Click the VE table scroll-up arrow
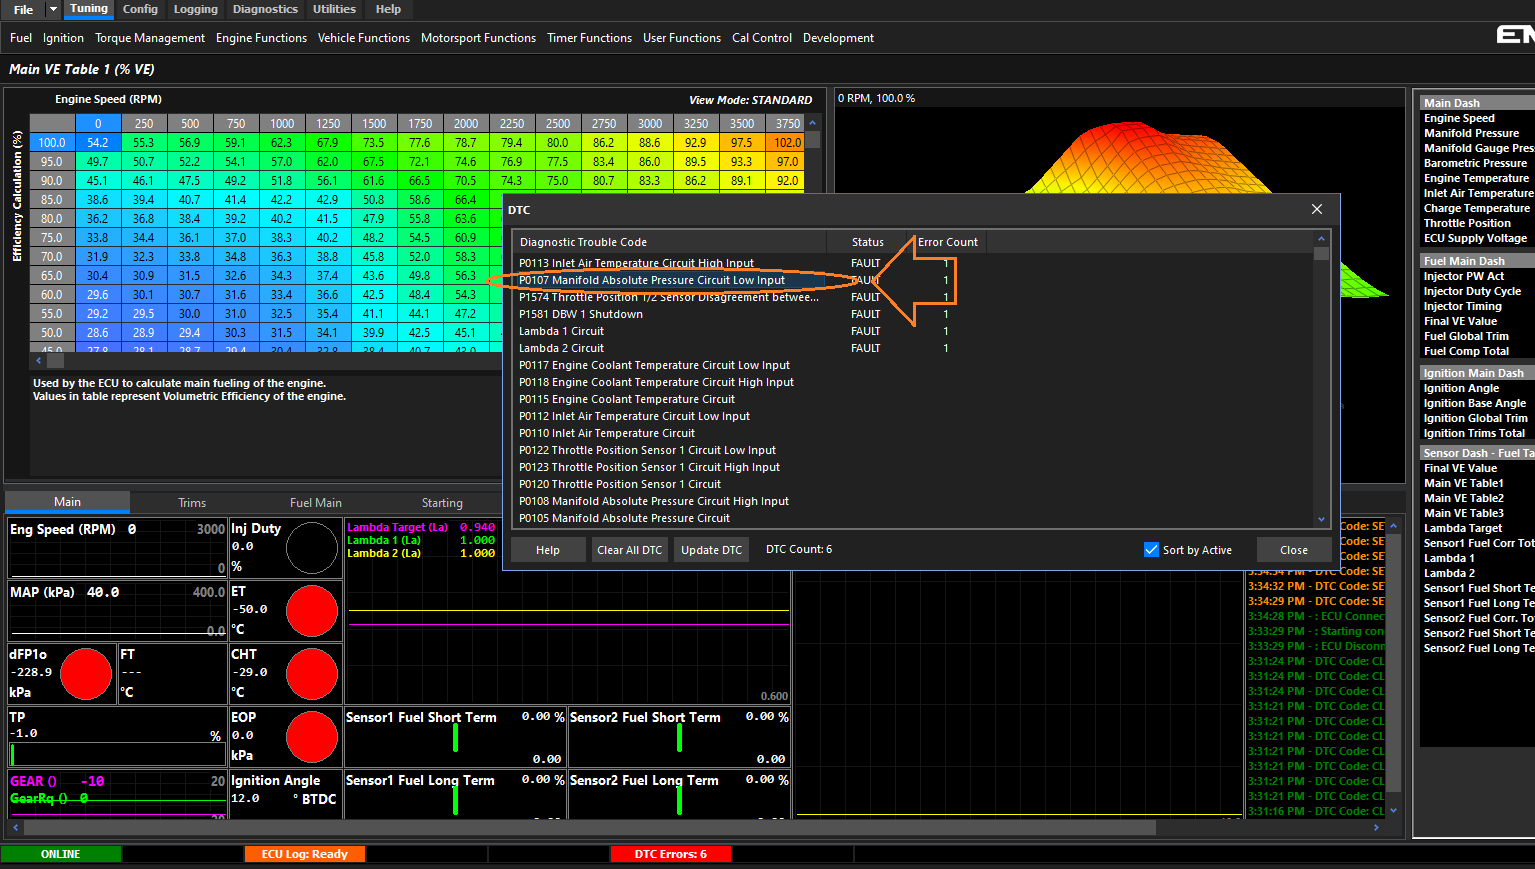This screenshot has height=869, width=1535. tap(812, 123)
